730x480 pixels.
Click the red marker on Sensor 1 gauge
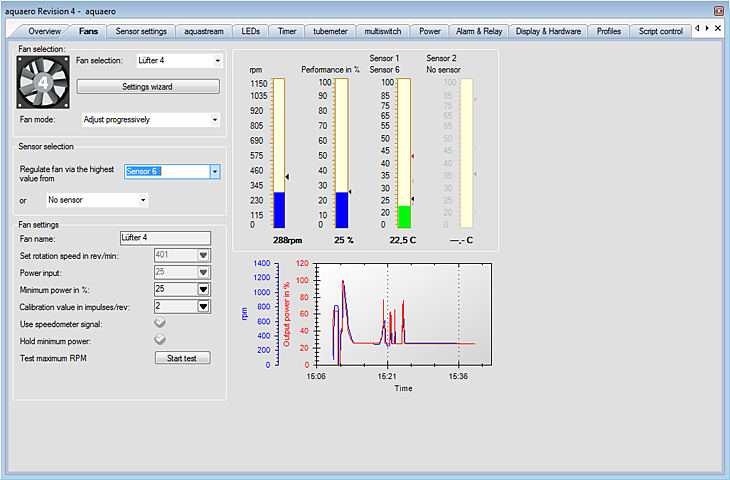pos(413,157)
